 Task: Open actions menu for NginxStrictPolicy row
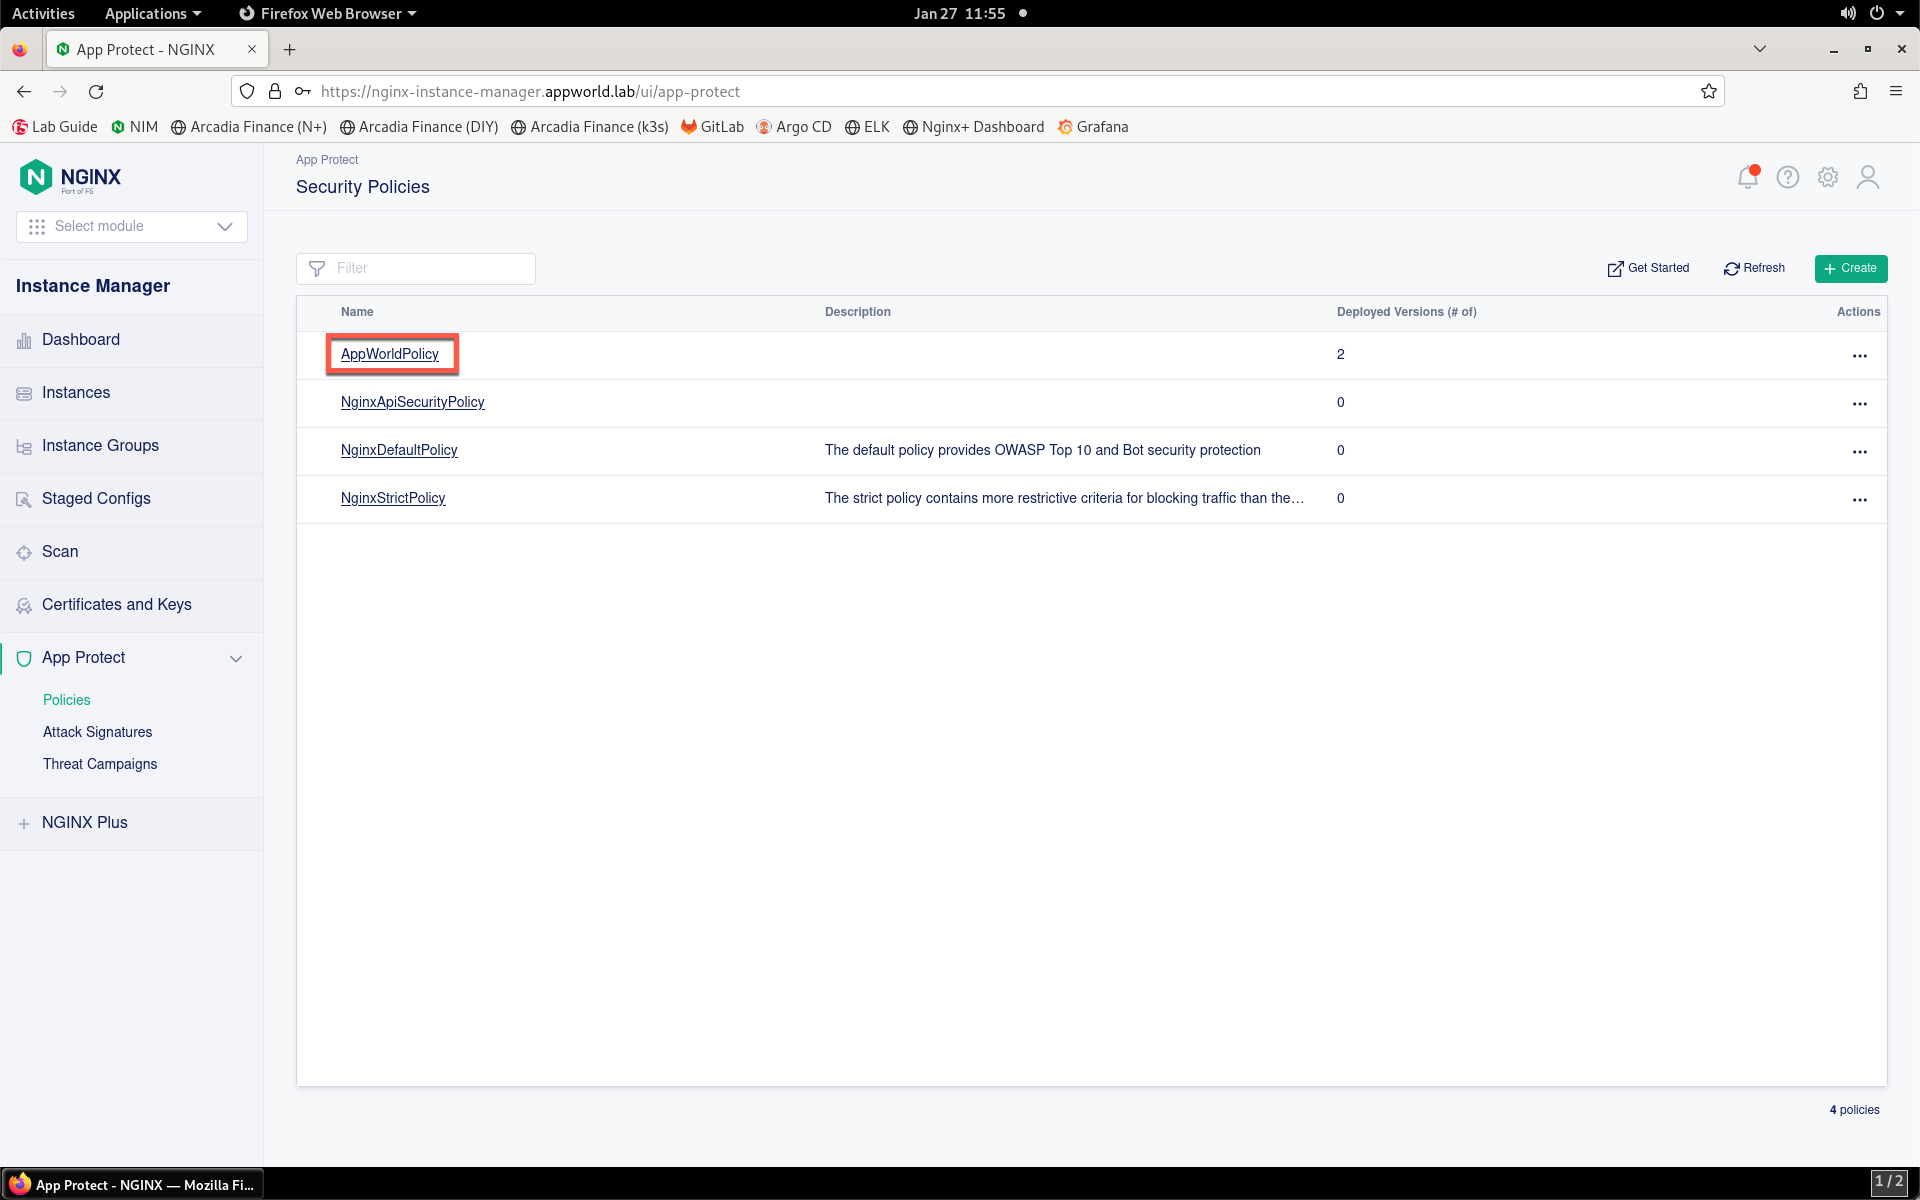click(1859, 500)
